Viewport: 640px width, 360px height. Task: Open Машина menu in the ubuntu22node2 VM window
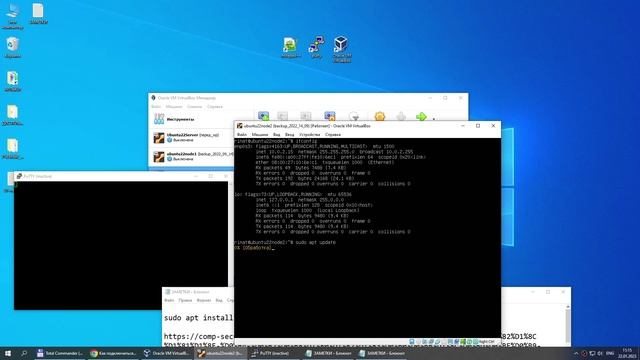(260, 134)
